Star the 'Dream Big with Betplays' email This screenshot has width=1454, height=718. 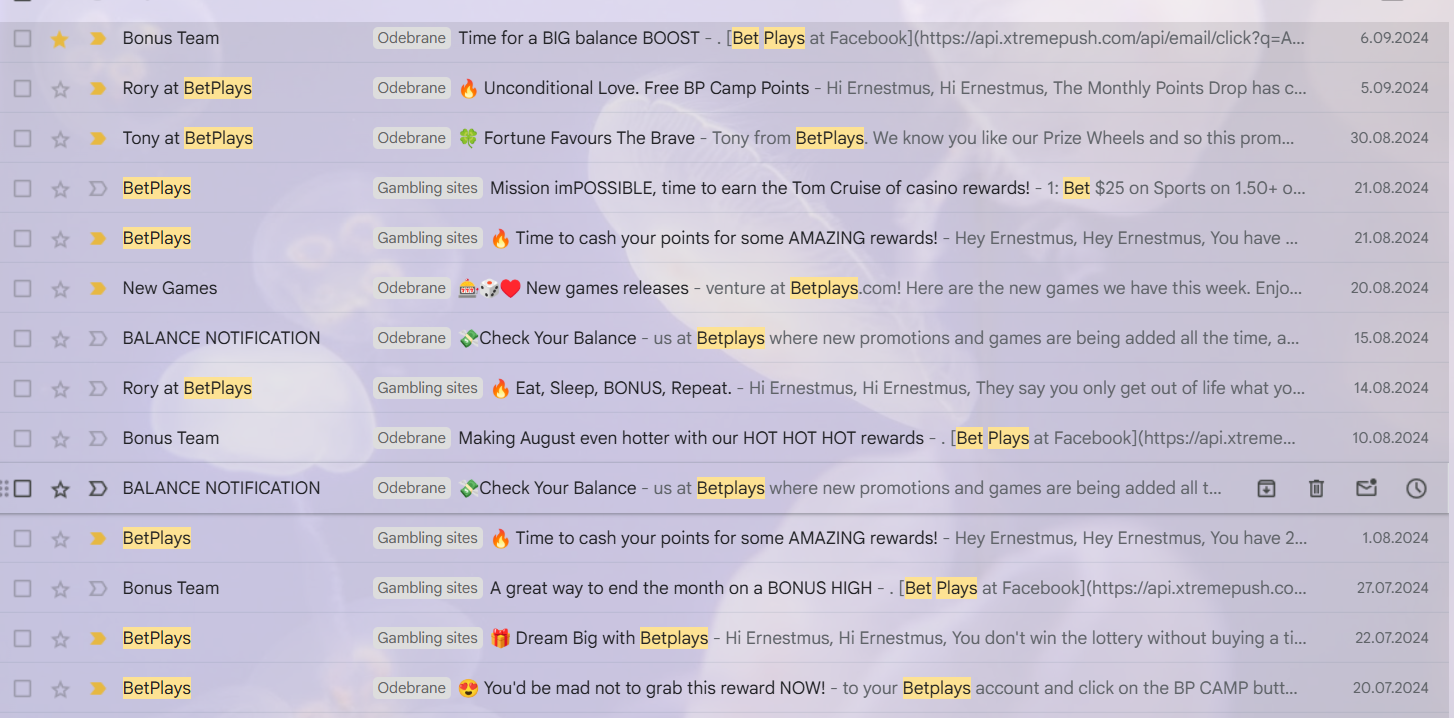60,639
